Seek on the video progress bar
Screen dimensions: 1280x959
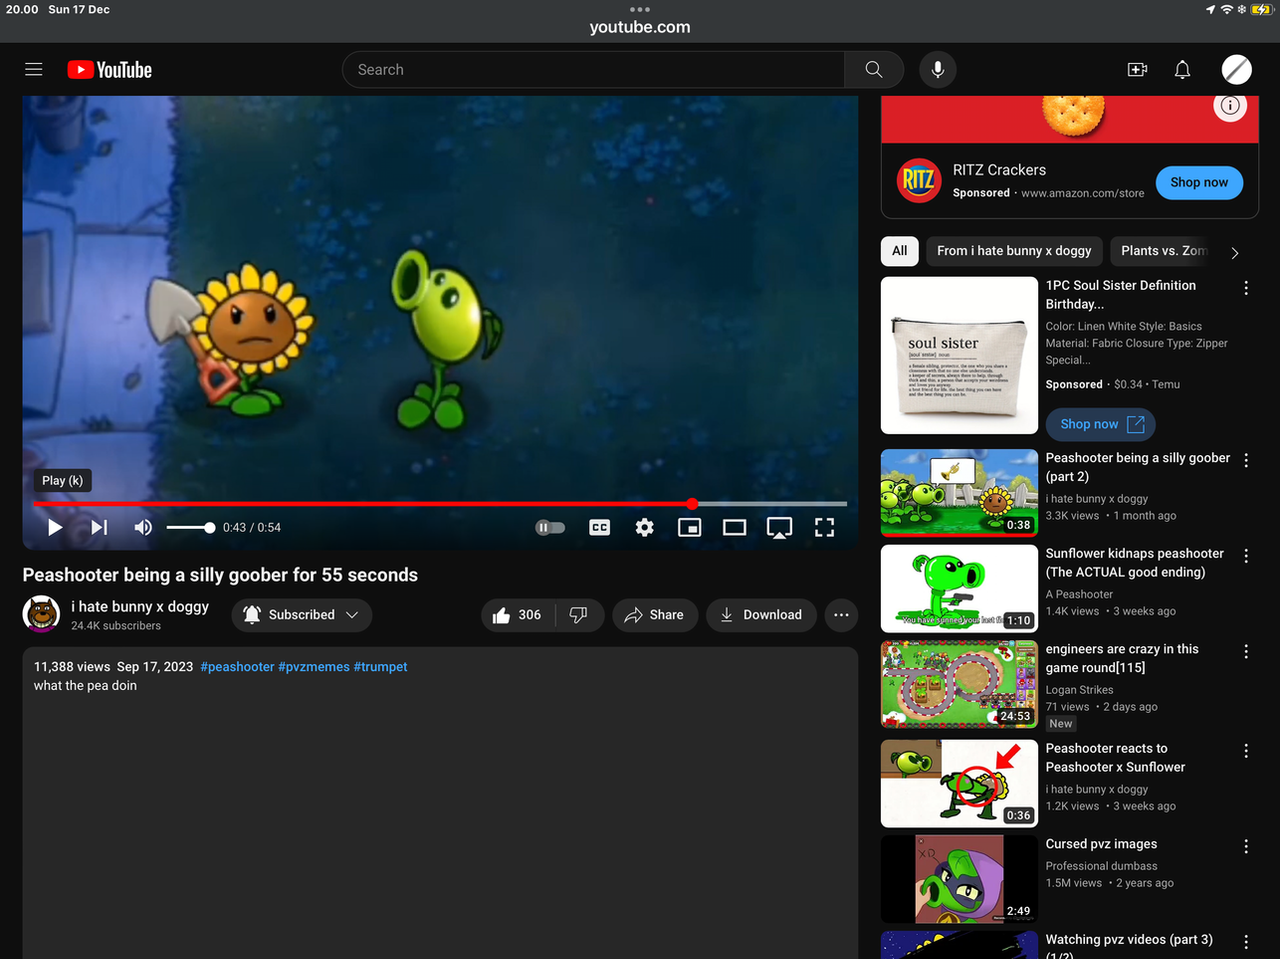click(440, 504)
